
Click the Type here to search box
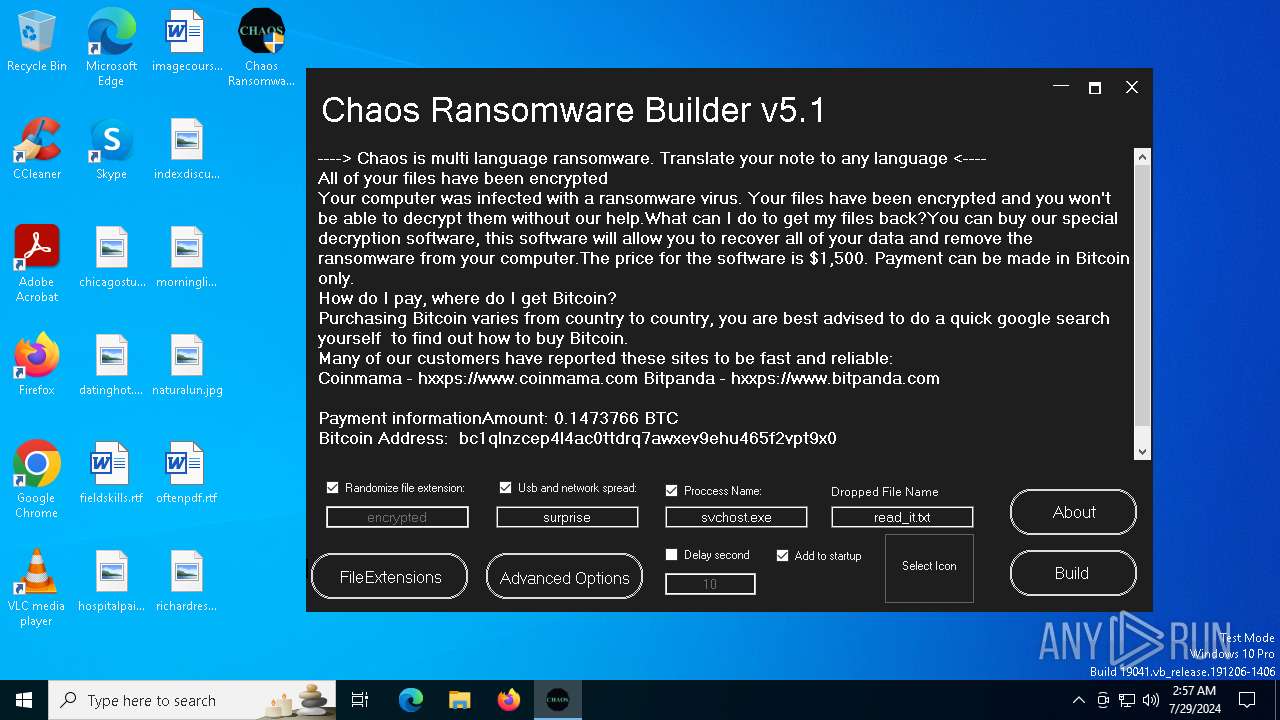(193, 700)
